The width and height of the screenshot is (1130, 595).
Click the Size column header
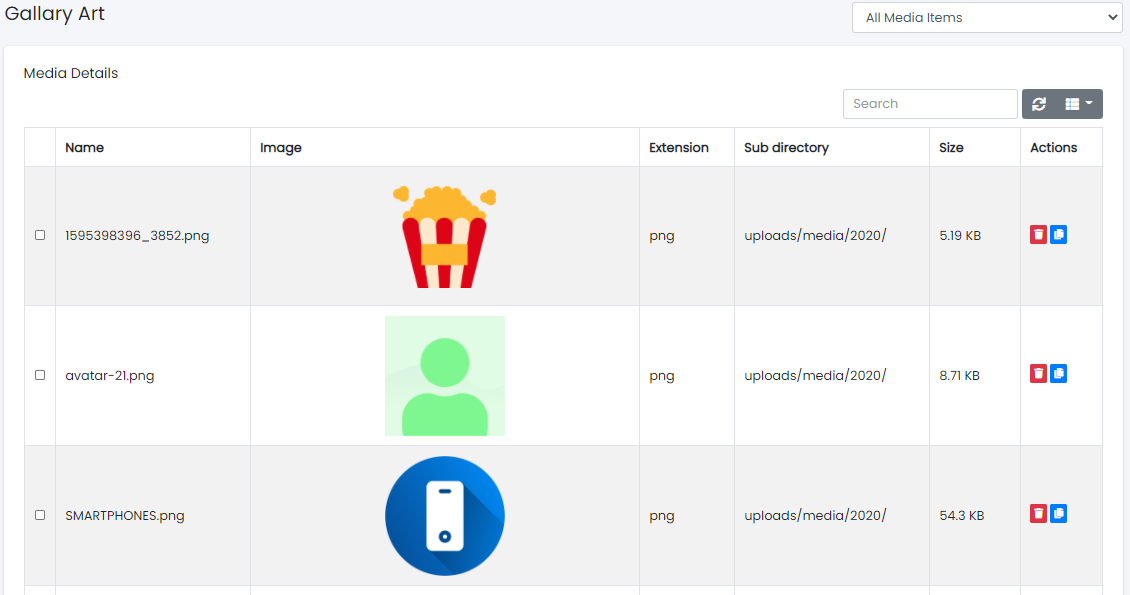[x=951, y=147]
